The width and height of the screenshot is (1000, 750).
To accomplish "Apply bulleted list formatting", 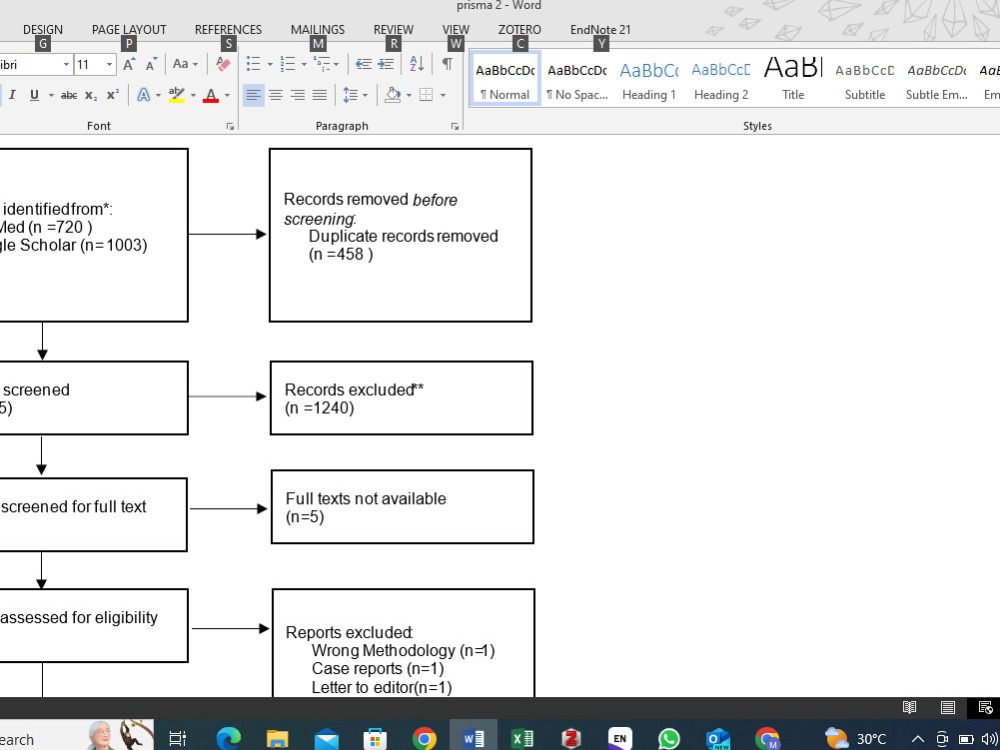I will [253, 64].
